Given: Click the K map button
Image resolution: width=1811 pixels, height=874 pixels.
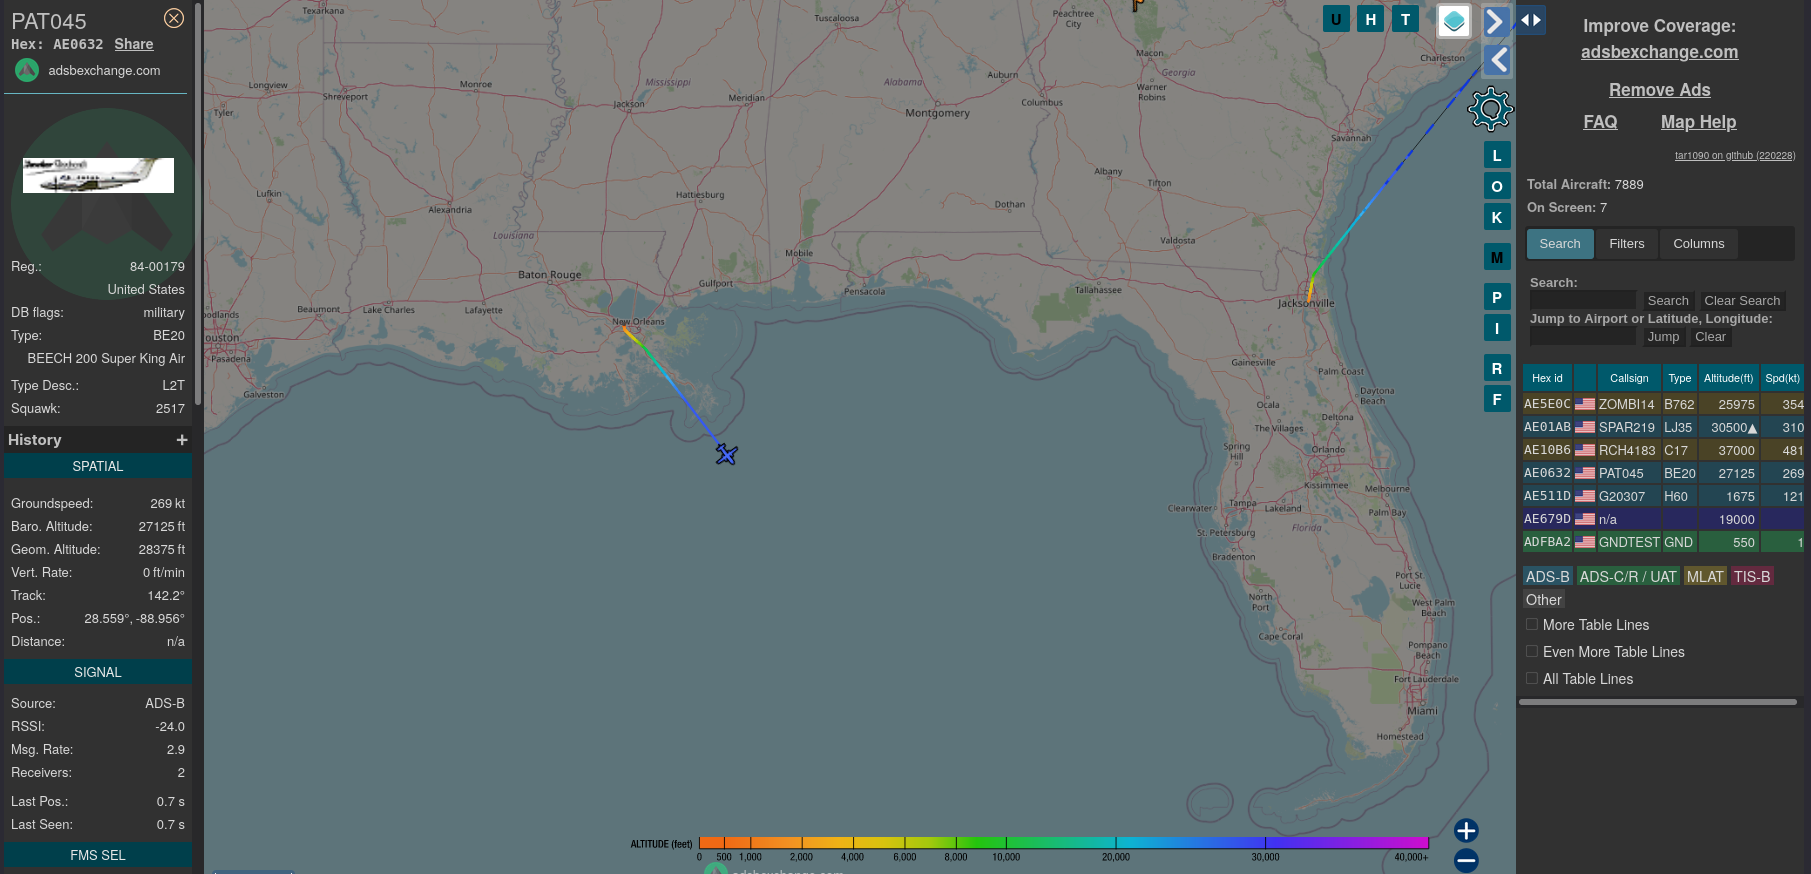Looking at the screenshot, I should click(1497, 217).
